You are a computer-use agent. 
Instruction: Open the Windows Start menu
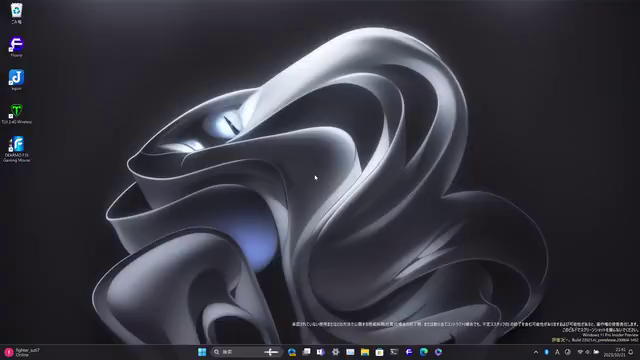202,352
